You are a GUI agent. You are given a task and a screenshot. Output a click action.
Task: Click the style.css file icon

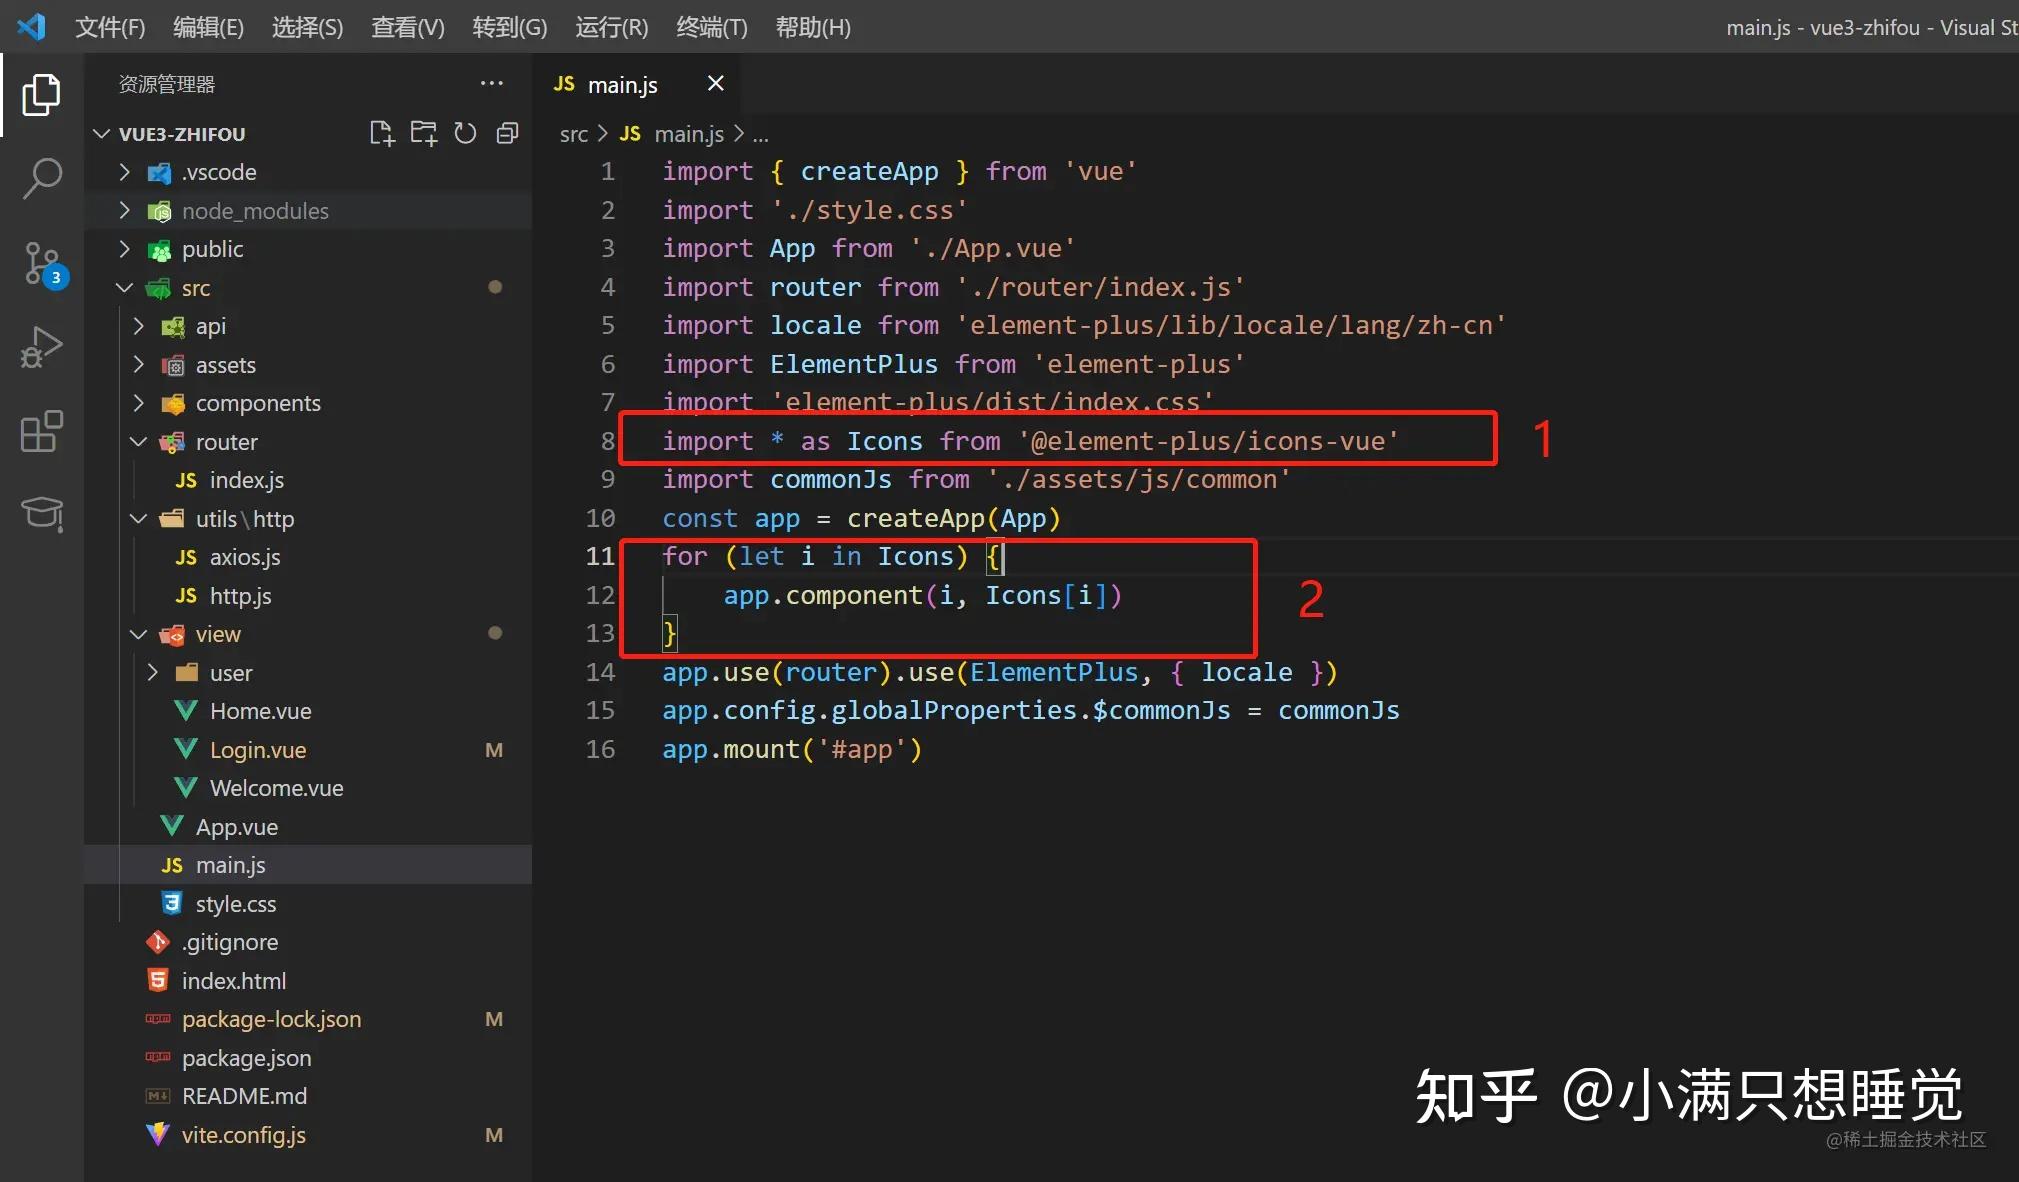172,903
